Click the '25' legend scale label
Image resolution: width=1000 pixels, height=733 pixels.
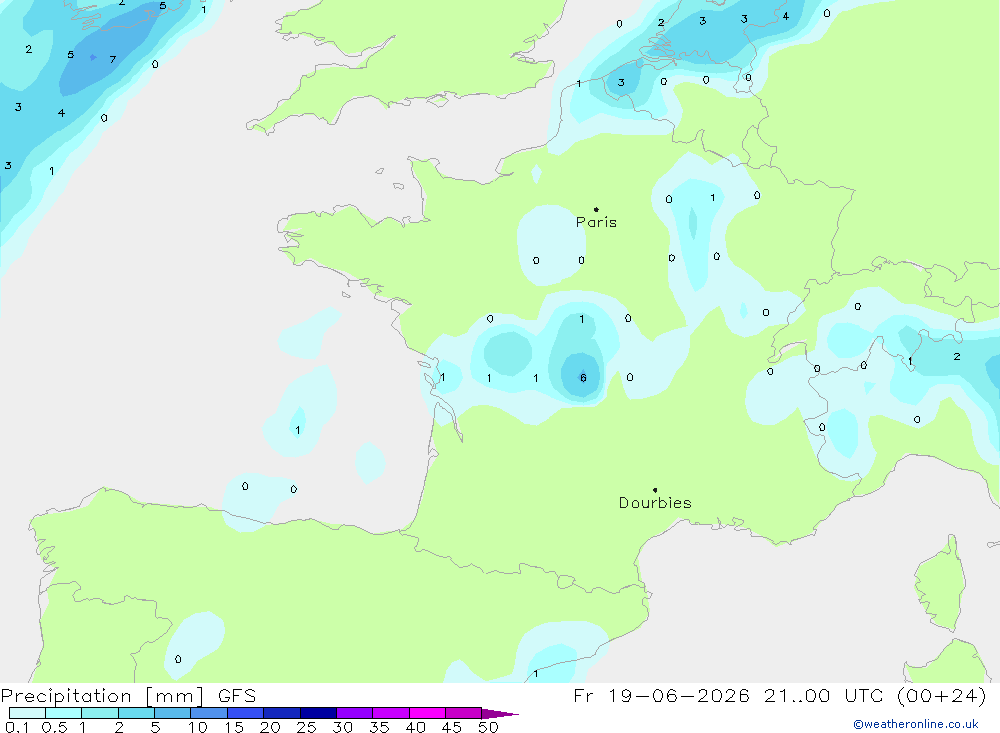[307, 727]
